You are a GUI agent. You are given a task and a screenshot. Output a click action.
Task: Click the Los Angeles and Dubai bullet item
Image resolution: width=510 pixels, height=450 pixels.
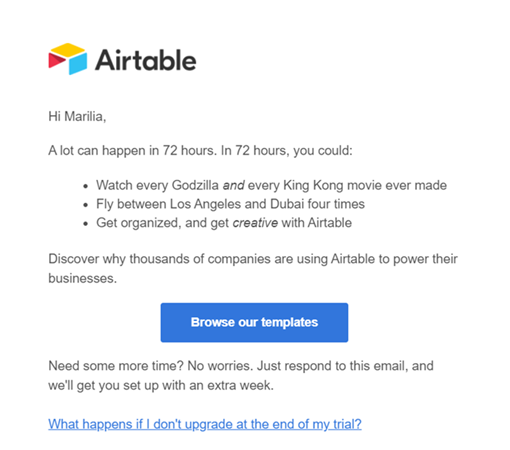pyautogui.click(x=230, y=204)
